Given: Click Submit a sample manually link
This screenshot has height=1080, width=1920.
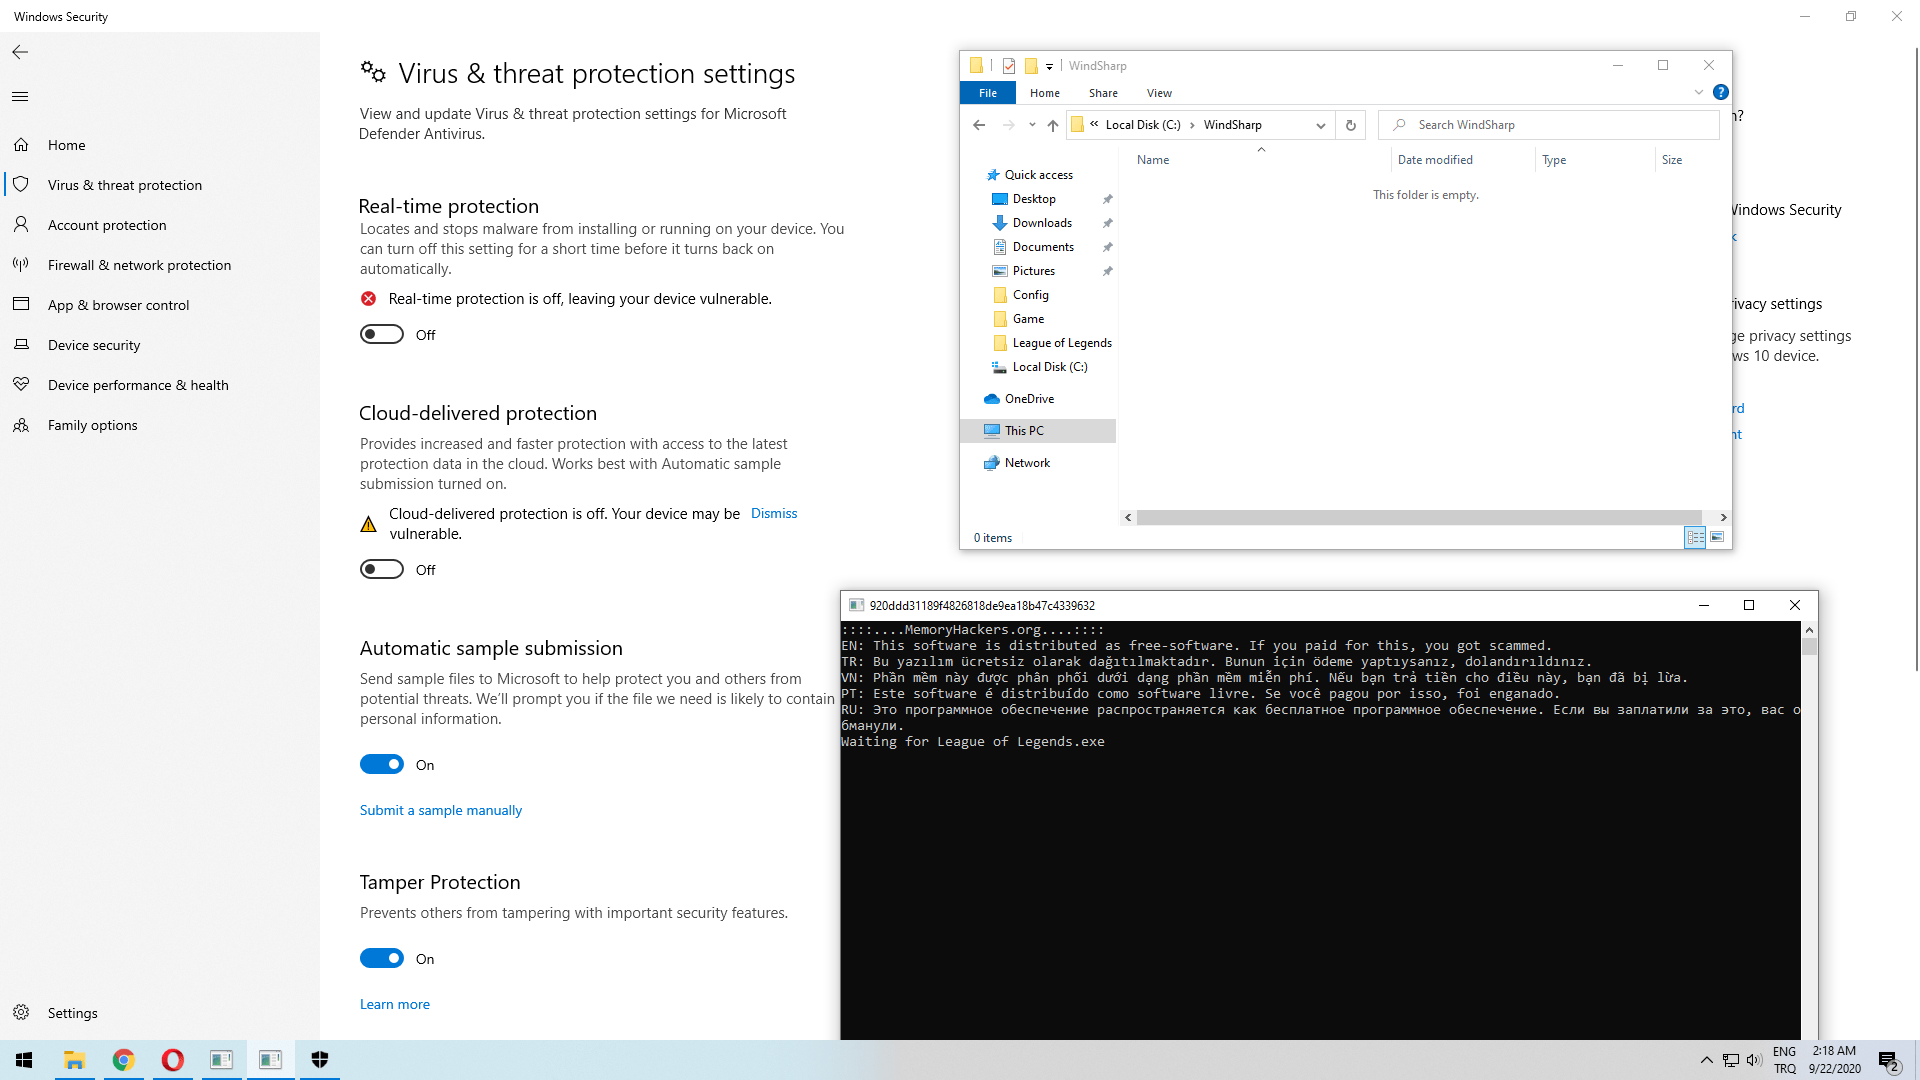Looking at the screenshot, I should [x=441, y=810].
